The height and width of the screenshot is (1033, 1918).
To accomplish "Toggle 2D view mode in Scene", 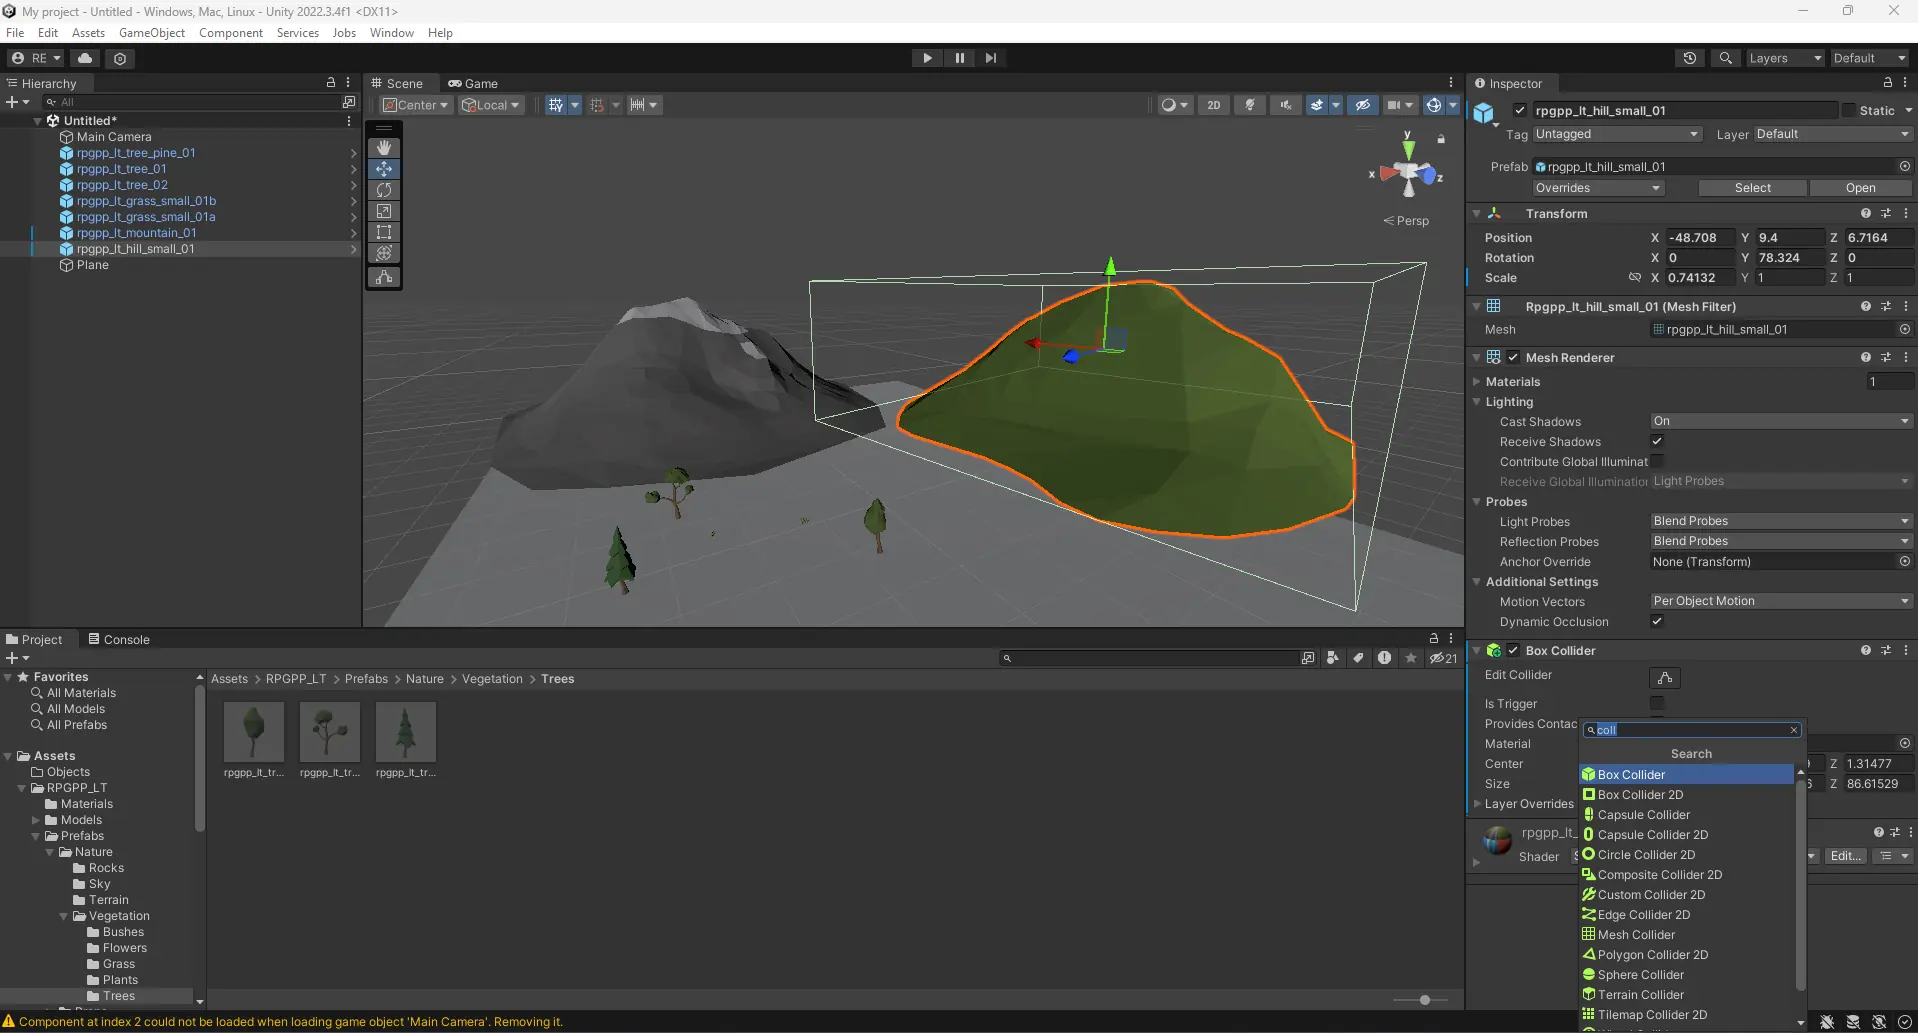I will [1213, 105].
